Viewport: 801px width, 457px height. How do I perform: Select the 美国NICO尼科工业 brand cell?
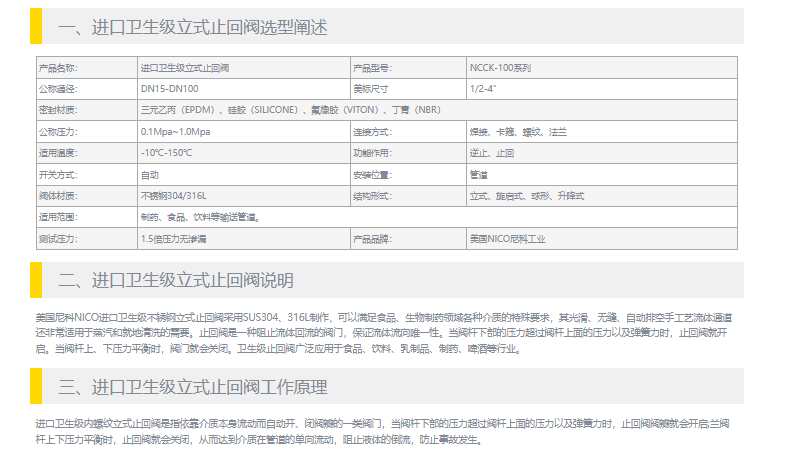coord(508,239)
